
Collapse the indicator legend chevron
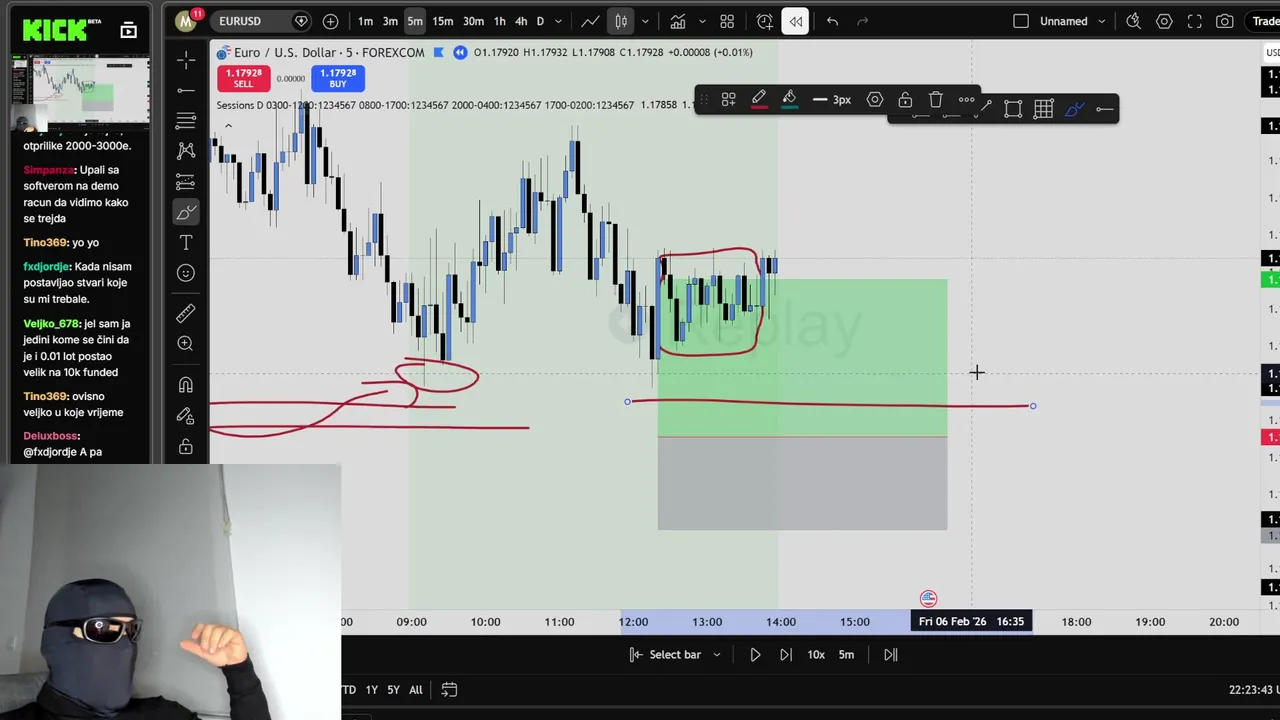point(228,126)
